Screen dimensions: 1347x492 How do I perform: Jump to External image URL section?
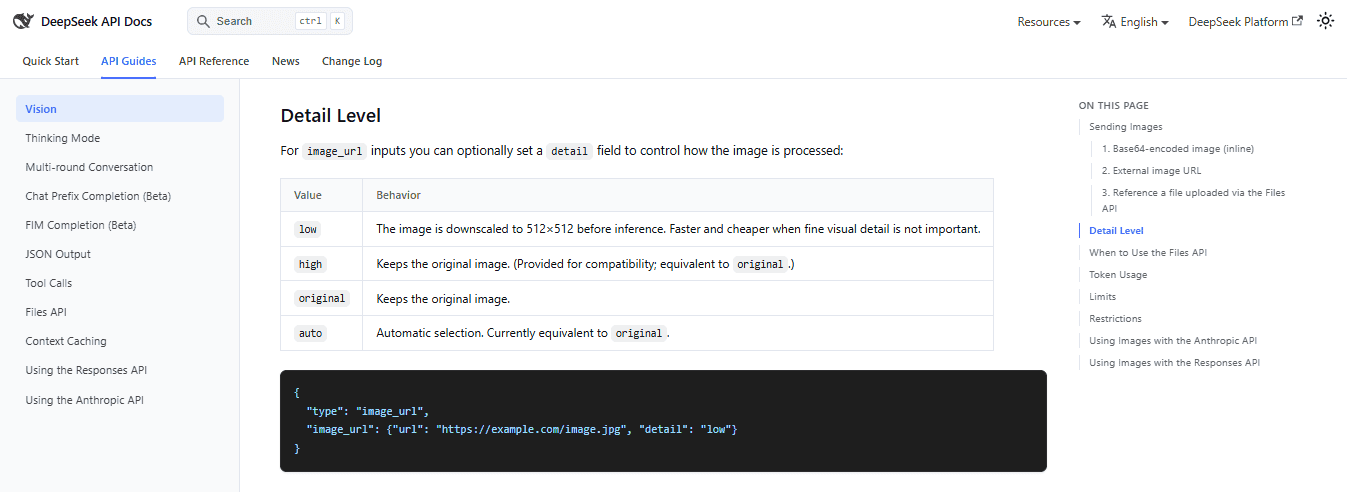pyautogui.click(x=1152, y=171)
